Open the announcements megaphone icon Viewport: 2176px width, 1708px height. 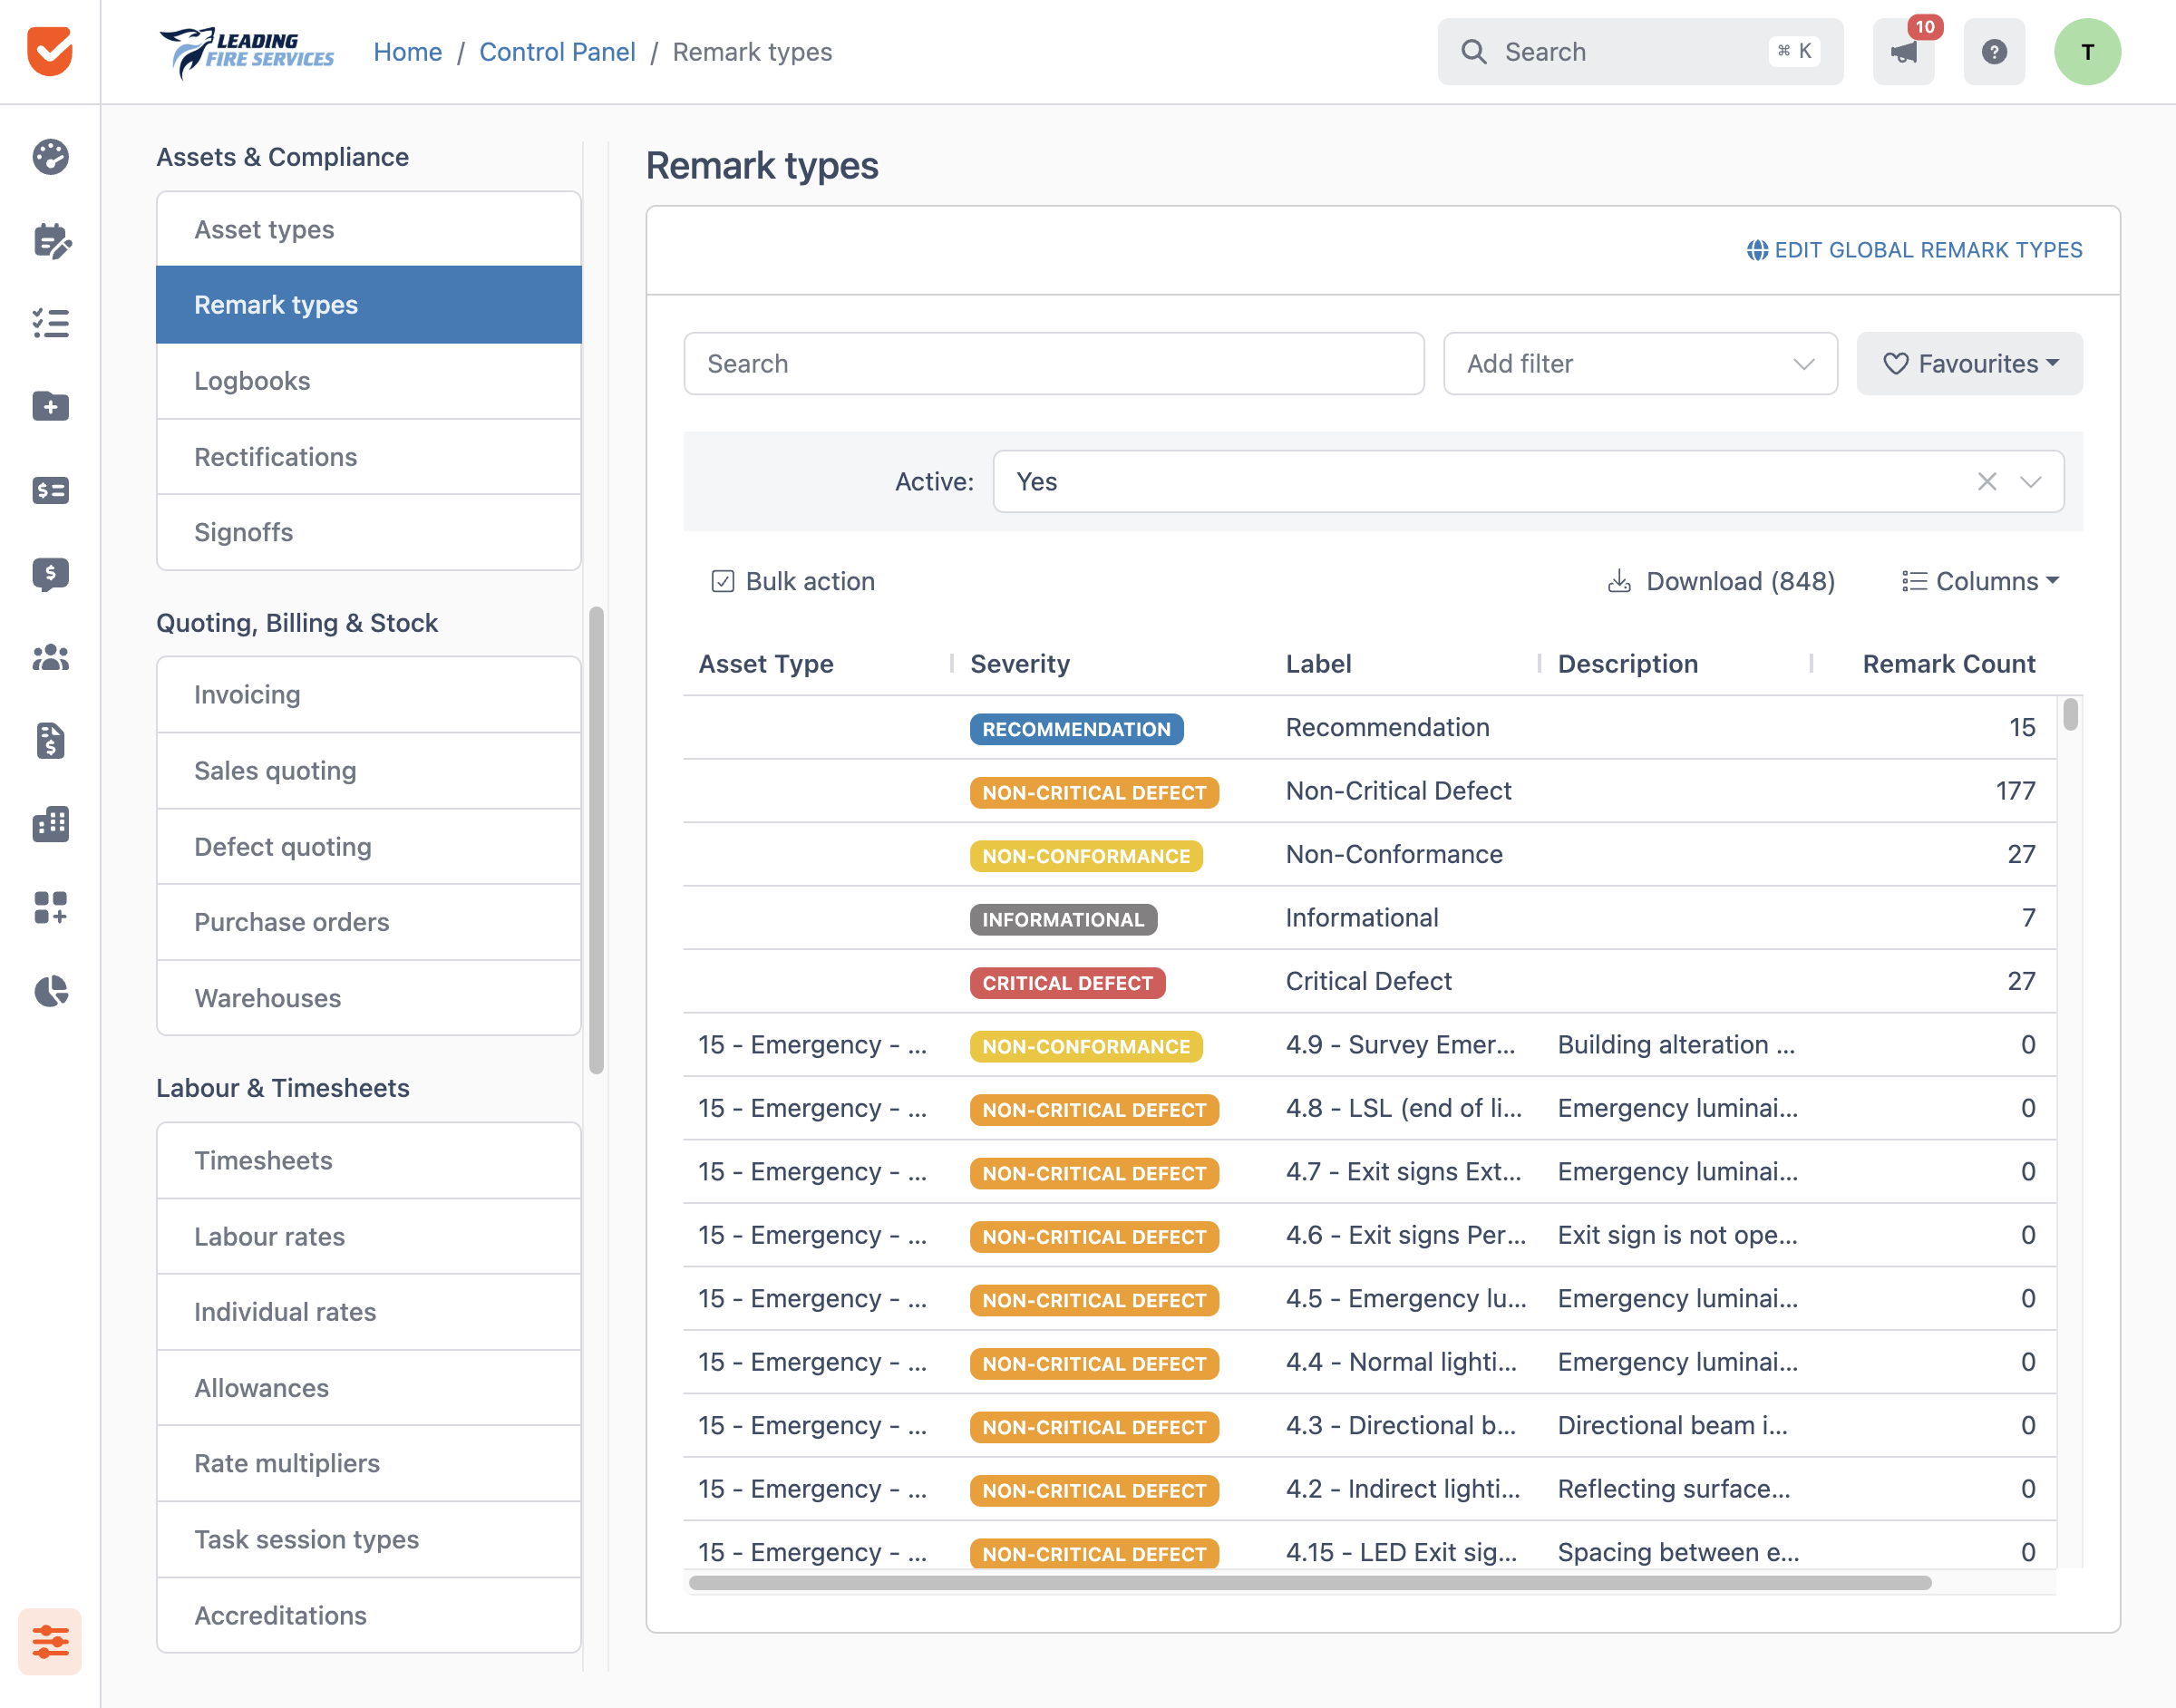pos(1903,52)
